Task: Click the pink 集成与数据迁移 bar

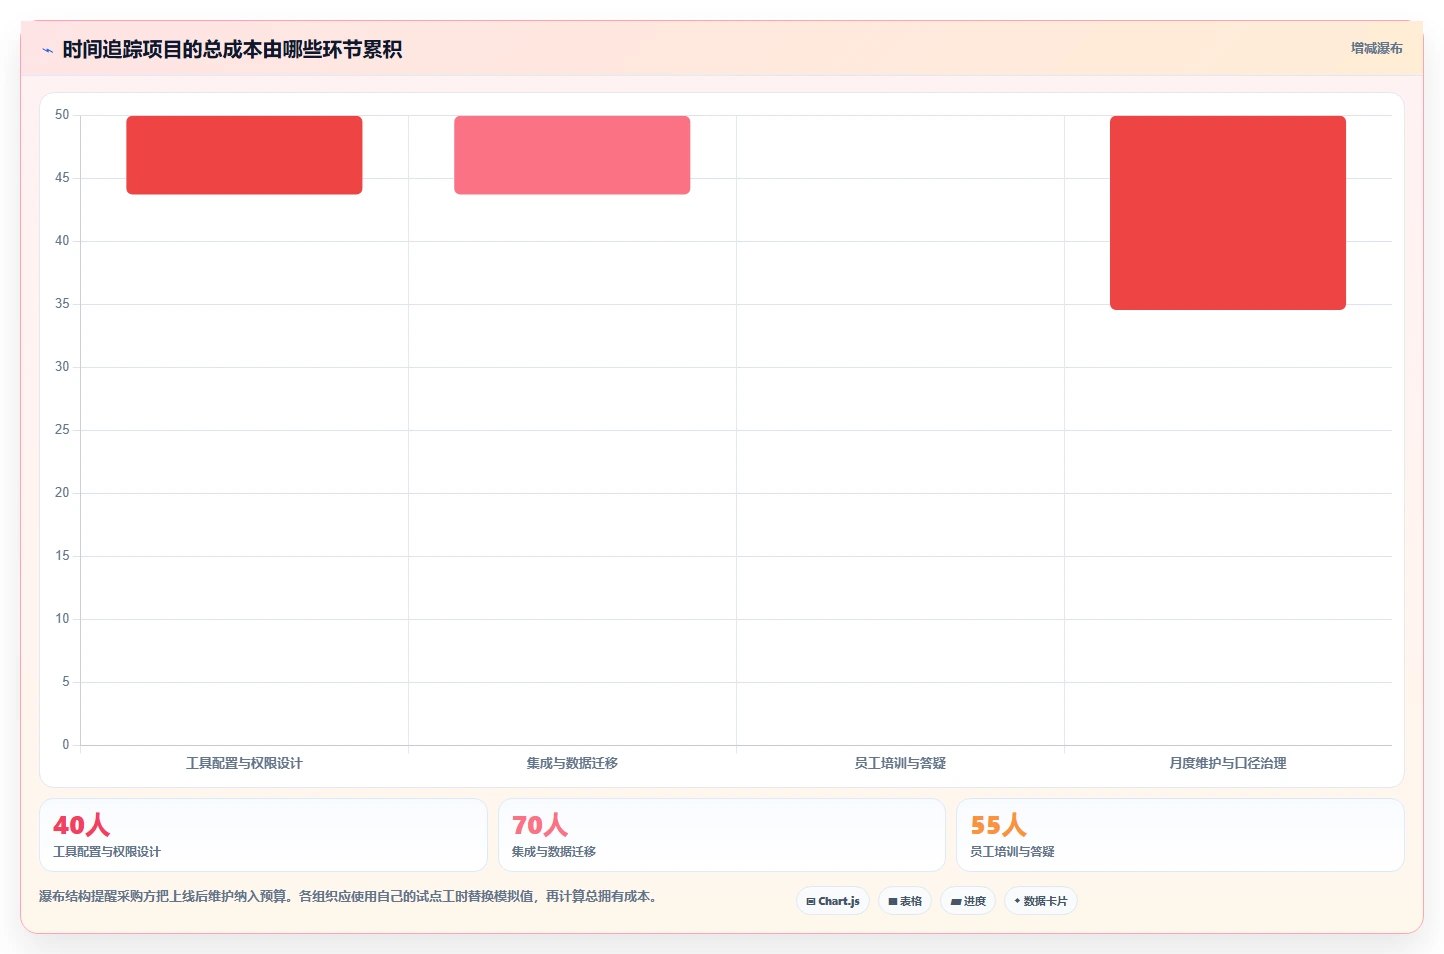Action: pyautogui.click(x=572, y=155)
